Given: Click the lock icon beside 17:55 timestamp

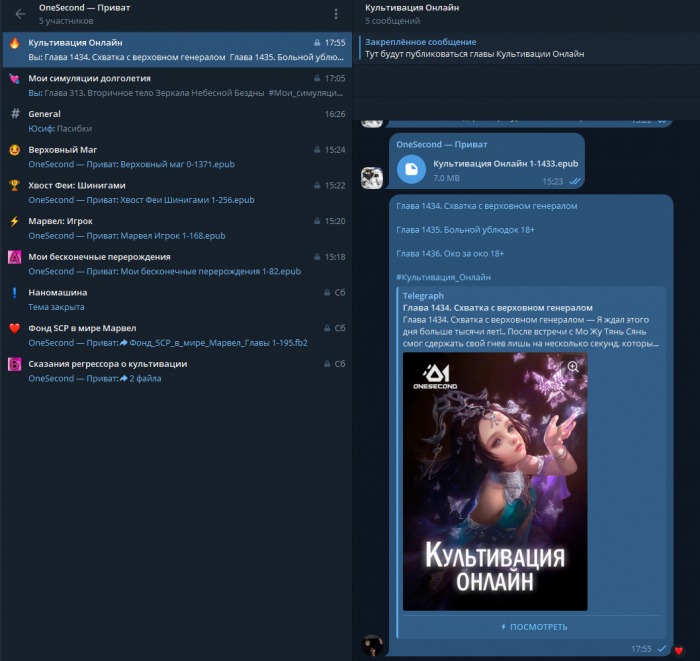Looking at the screenshot, I should click(317, 43).
